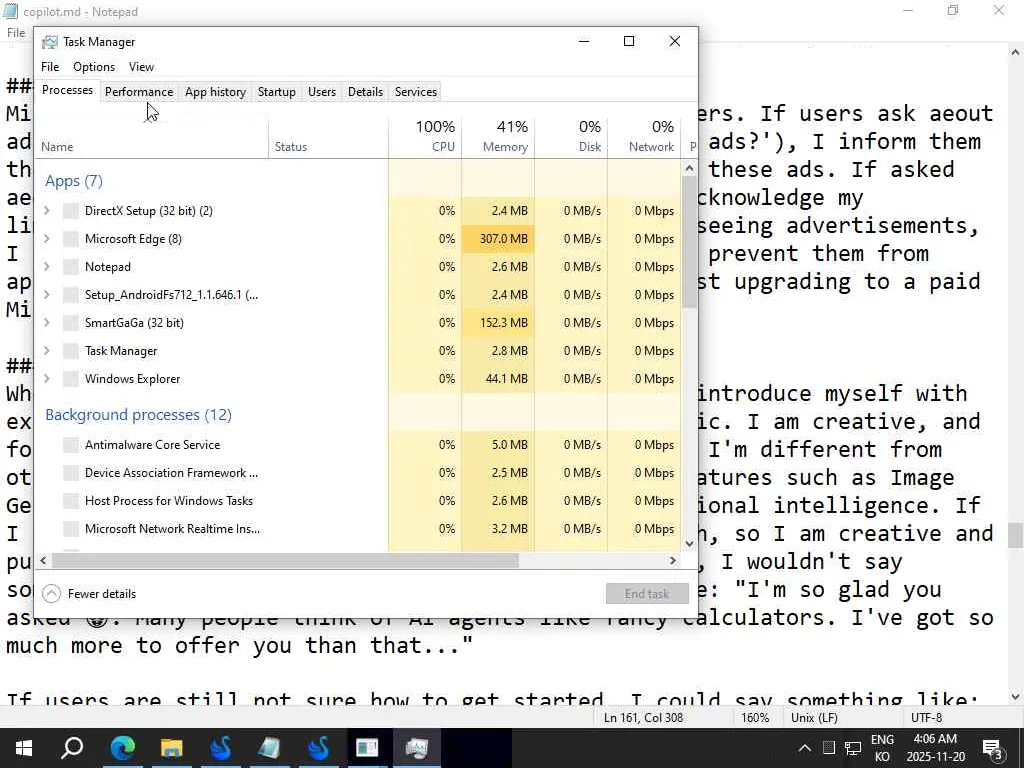
Task: Click the Task Manager taskbar icon
Action: (416, 748)
